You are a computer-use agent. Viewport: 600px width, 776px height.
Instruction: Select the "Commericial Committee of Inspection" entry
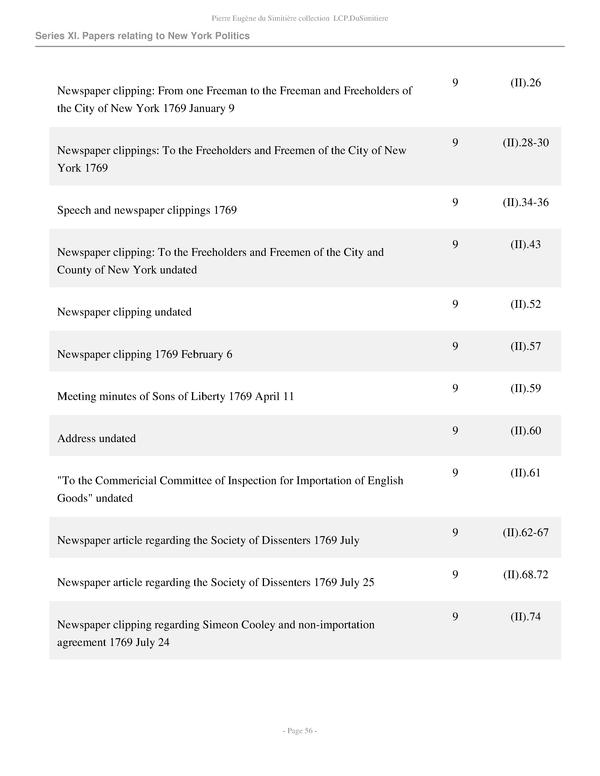(230, 489)
